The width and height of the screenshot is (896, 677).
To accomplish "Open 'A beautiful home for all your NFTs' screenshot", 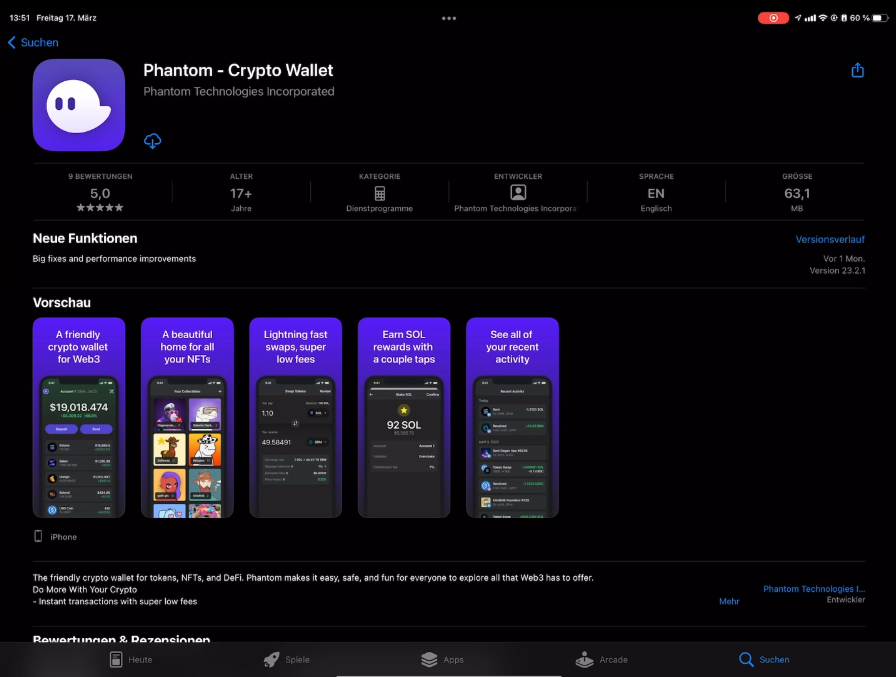I will 187,418.
